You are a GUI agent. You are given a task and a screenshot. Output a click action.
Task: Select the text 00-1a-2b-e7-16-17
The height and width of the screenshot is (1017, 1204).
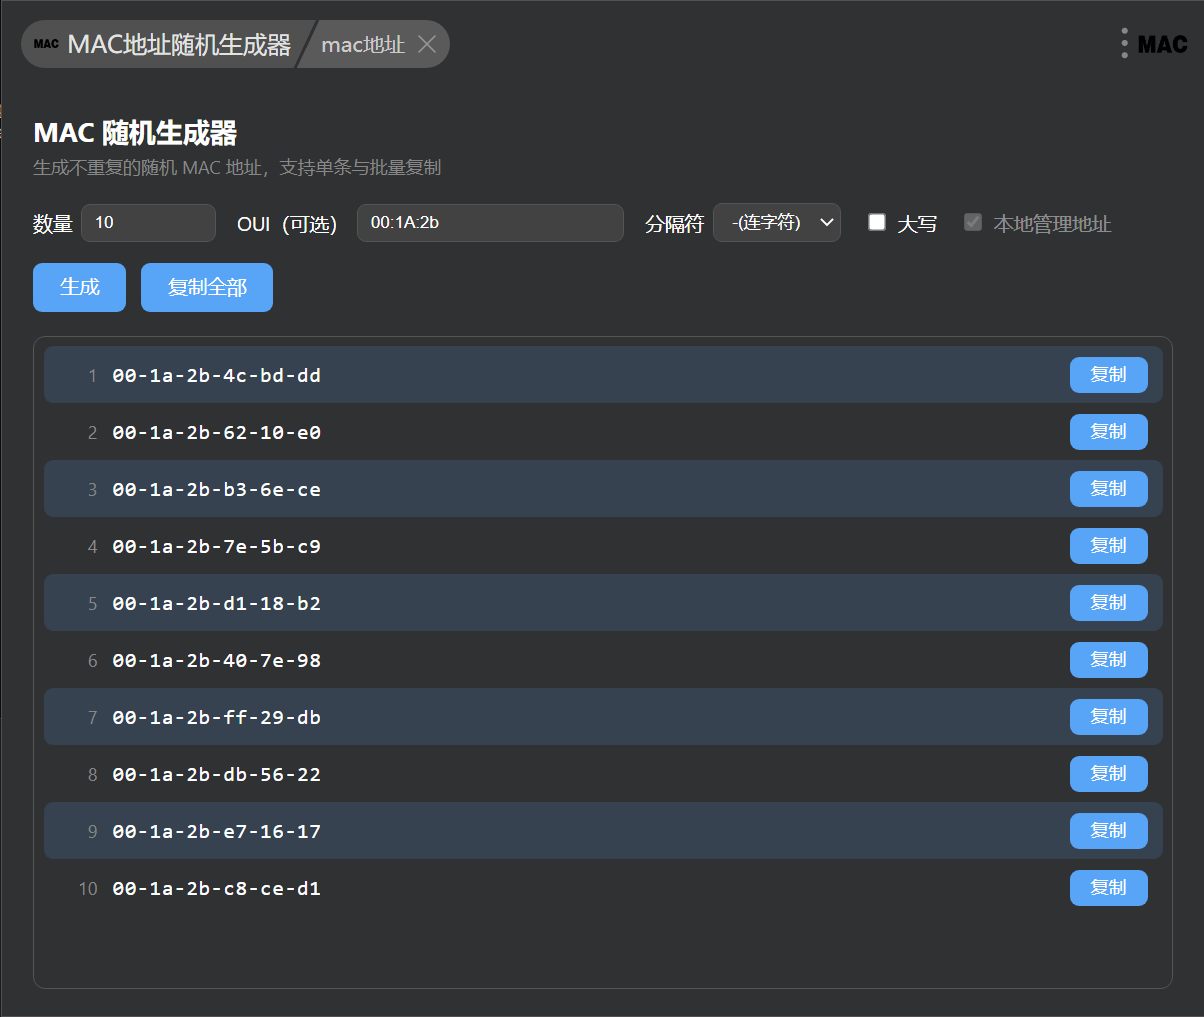pyautogui.click(x=216, y=832)
